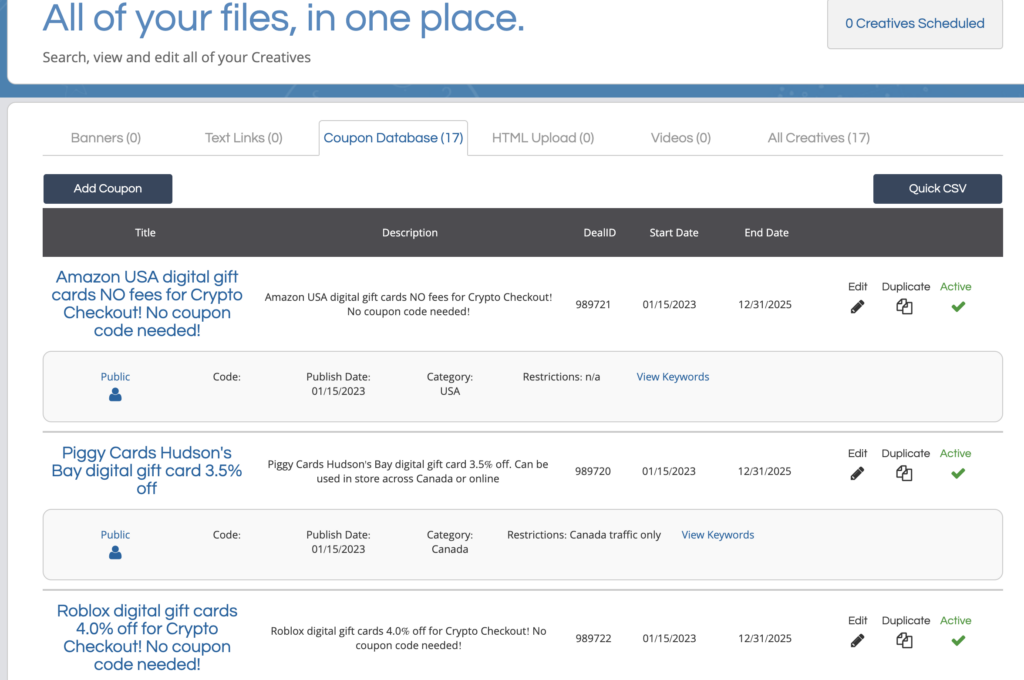Image resolution: width=1024 pixels, height=680 pixels.
Task: Click the Duplicate icon for Amazon USA coupon
Action: tap(904, 306)
